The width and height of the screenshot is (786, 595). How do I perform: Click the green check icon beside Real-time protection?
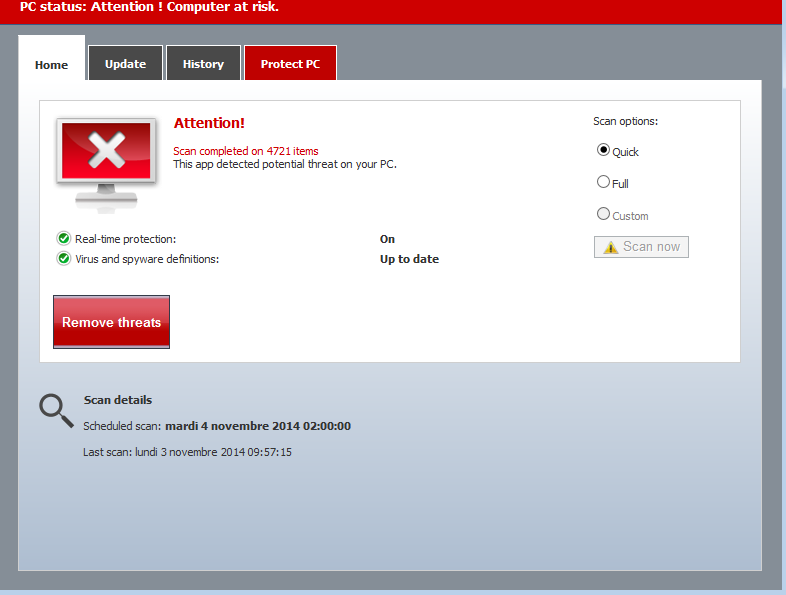pos(64,239)
